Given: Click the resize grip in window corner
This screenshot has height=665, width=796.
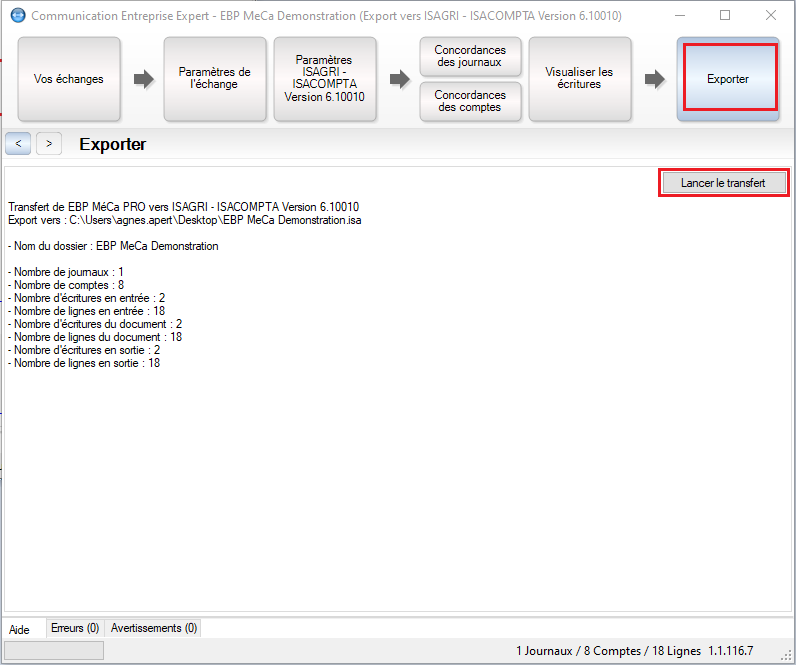Looking at the screenshot, I should (x=786, y=655).
